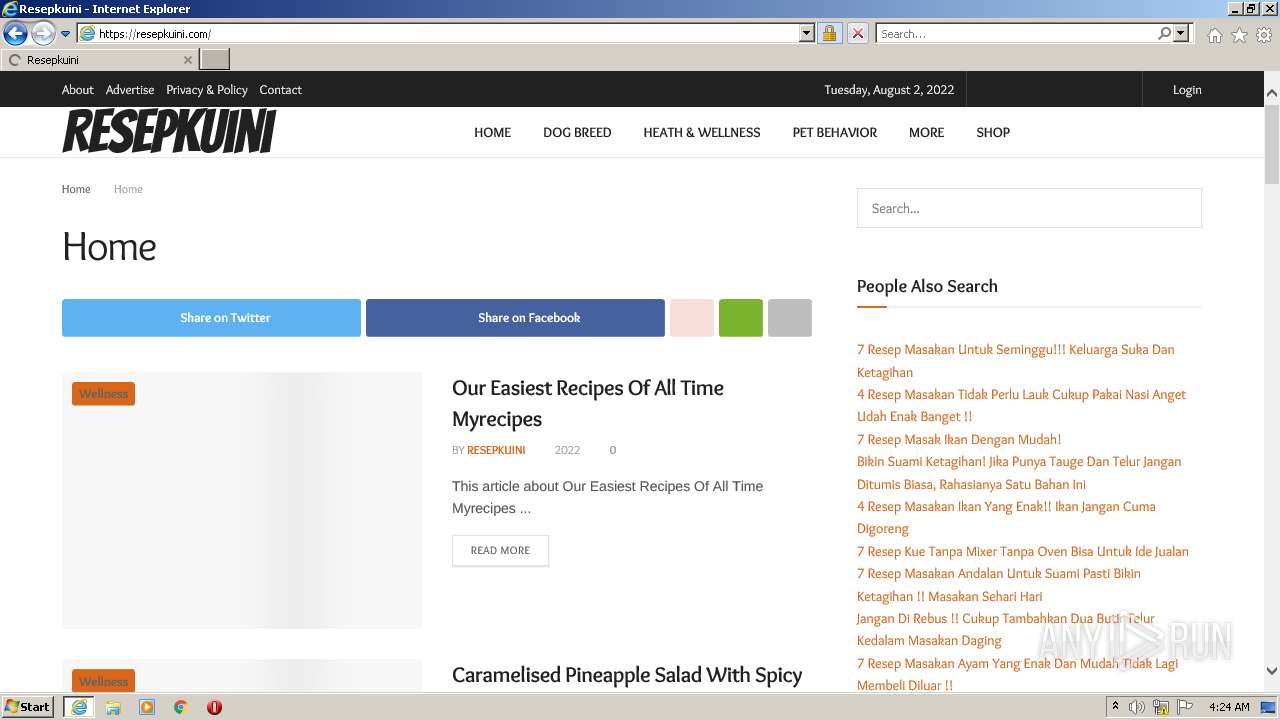Expand the address bar autocomplete dropdown
Screen dimensions: 1280x720
(807, 34)
